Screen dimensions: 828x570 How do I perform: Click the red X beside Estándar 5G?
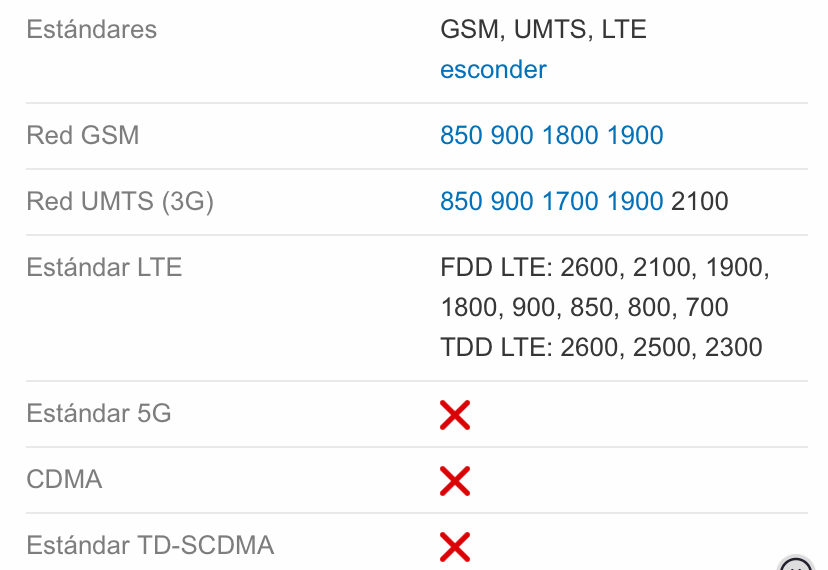455,414
